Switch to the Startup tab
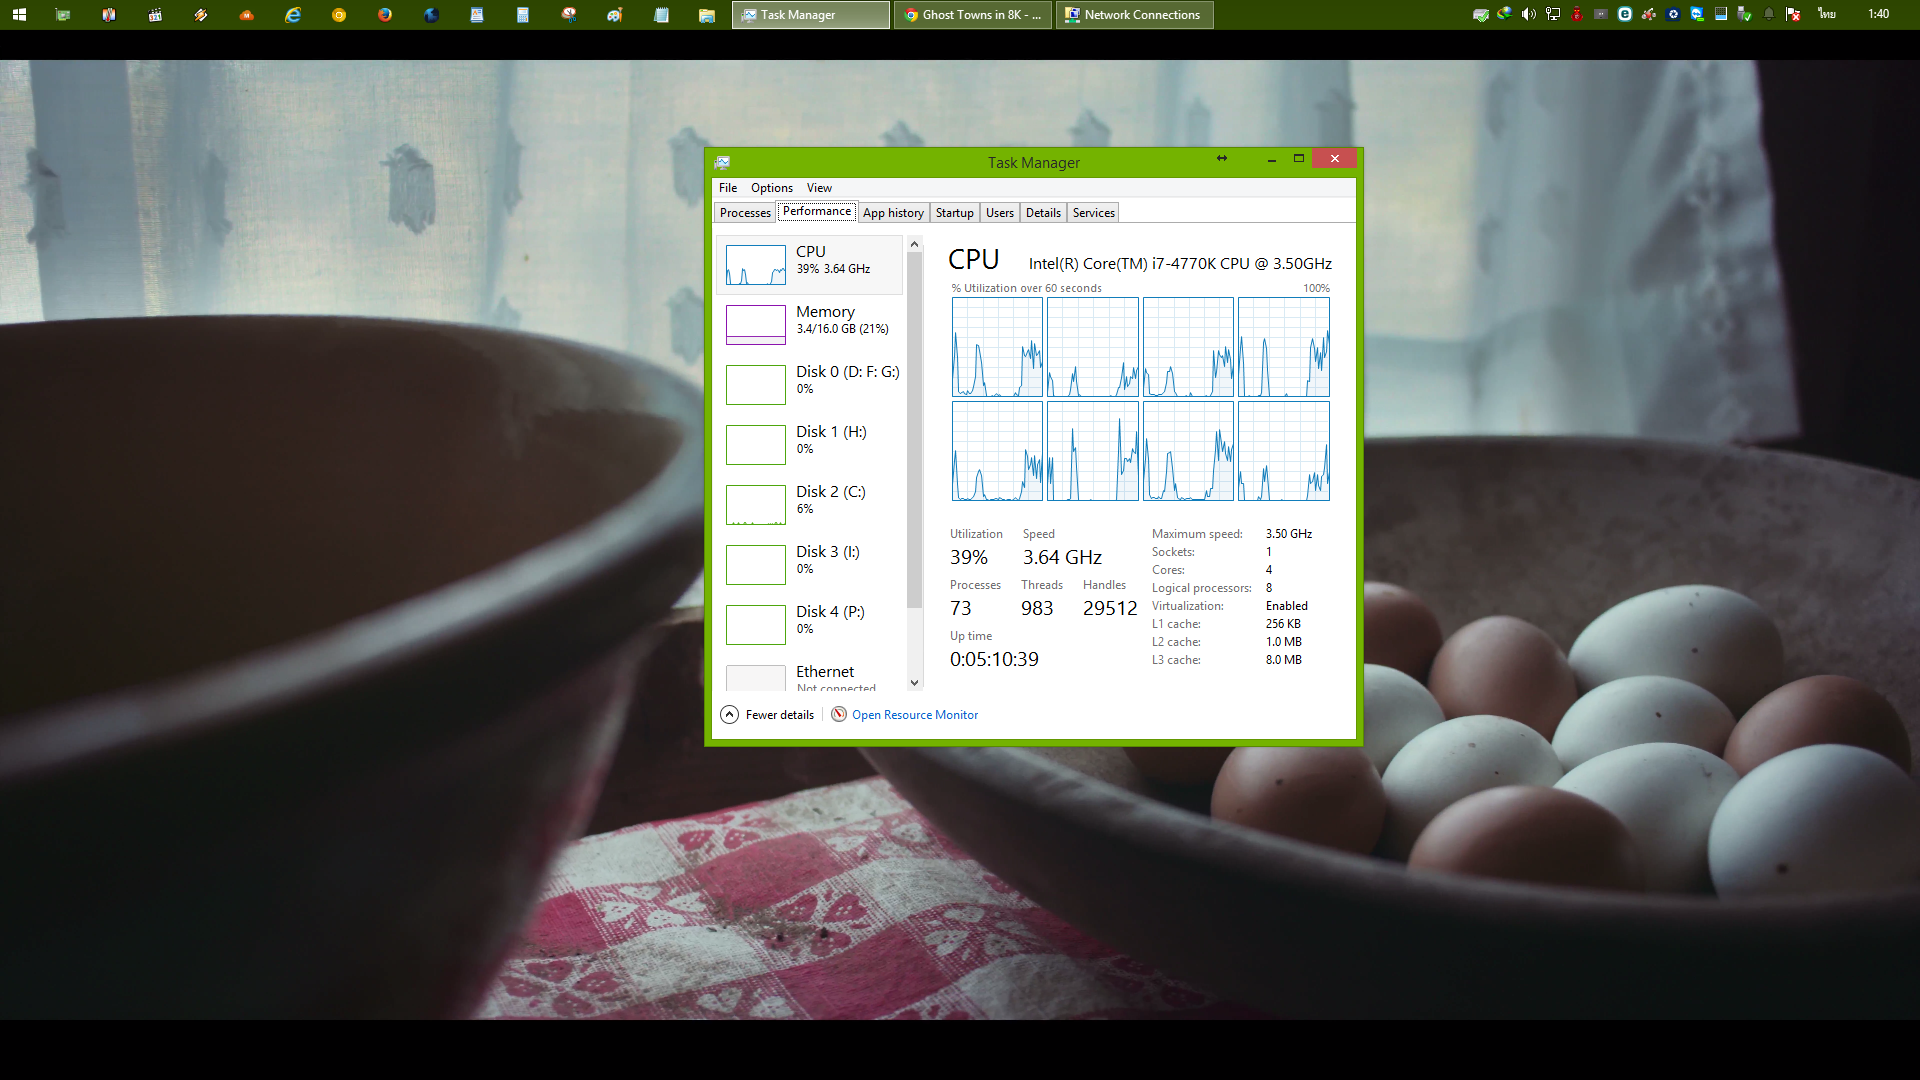The image size is (1920, 1080). (954, 213)
